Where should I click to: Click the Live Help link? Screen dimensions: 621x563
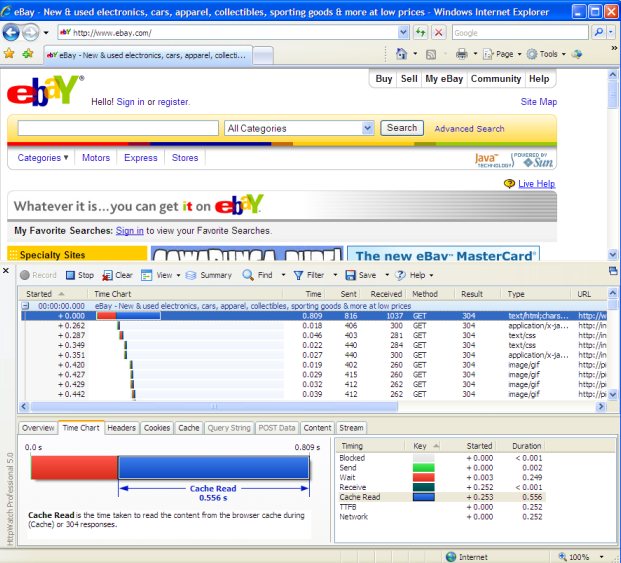537,184
